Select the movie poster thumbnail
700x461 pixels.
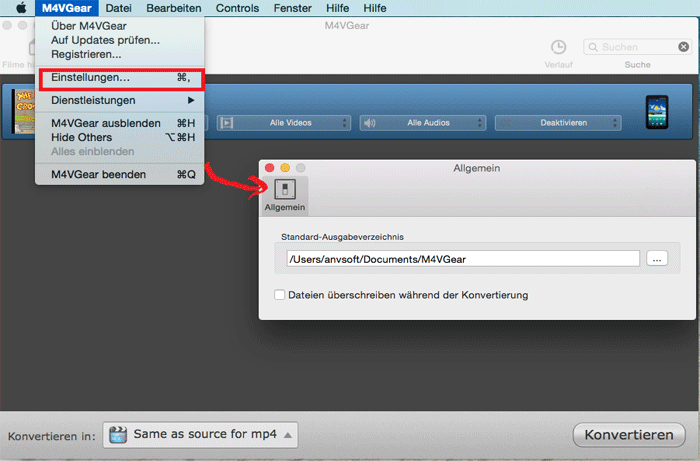tap(23, 111)
